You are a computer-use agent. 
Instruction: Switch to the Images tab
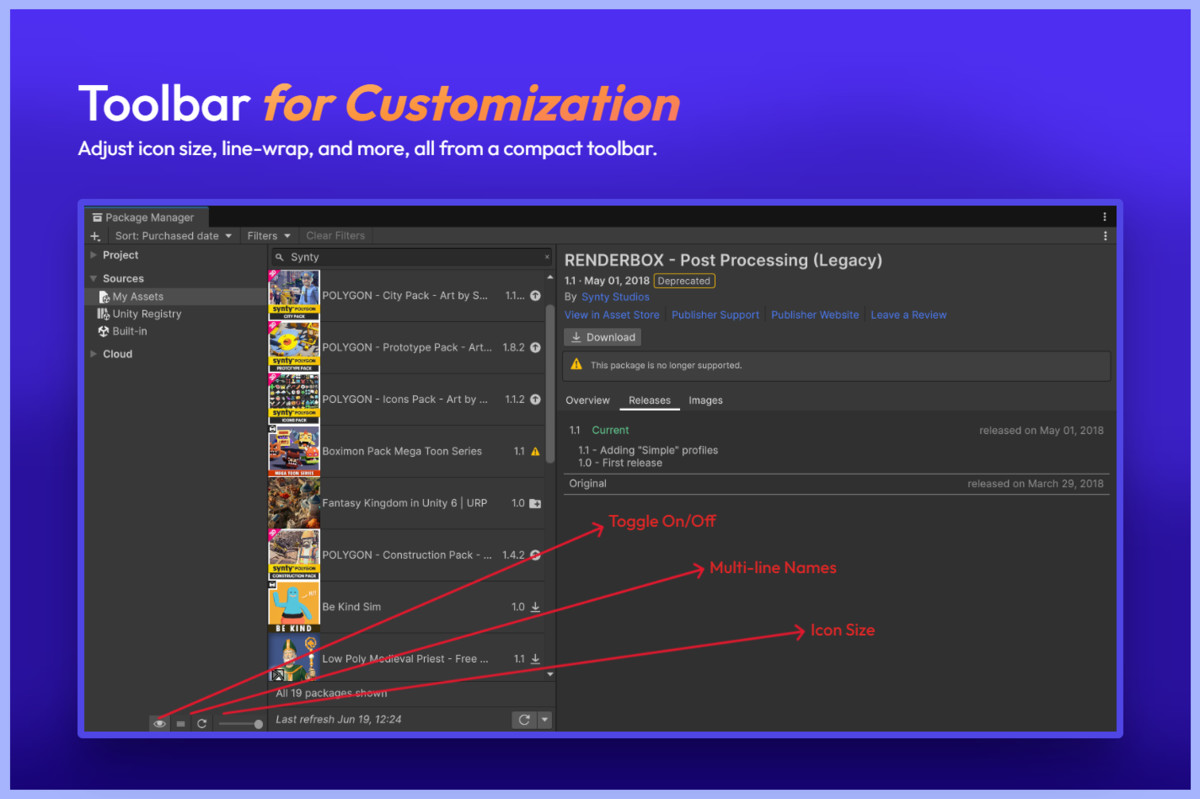tap(706, 400)
